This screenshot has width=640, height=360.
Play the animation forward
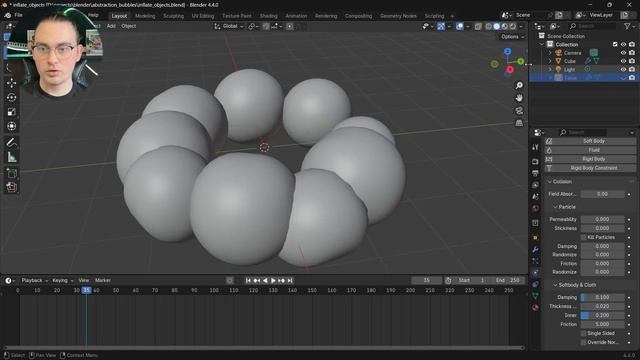coord(273,280)
